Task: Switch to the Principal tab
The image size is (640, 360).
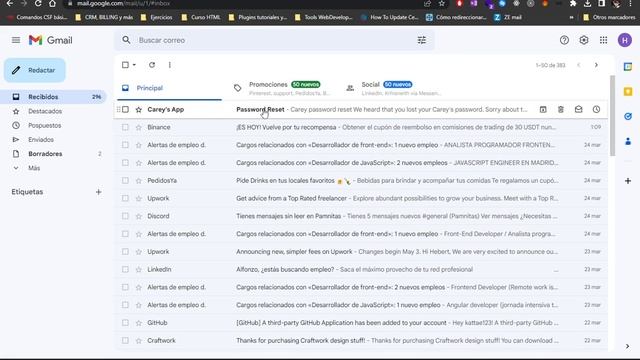Action: pos(169,88)
